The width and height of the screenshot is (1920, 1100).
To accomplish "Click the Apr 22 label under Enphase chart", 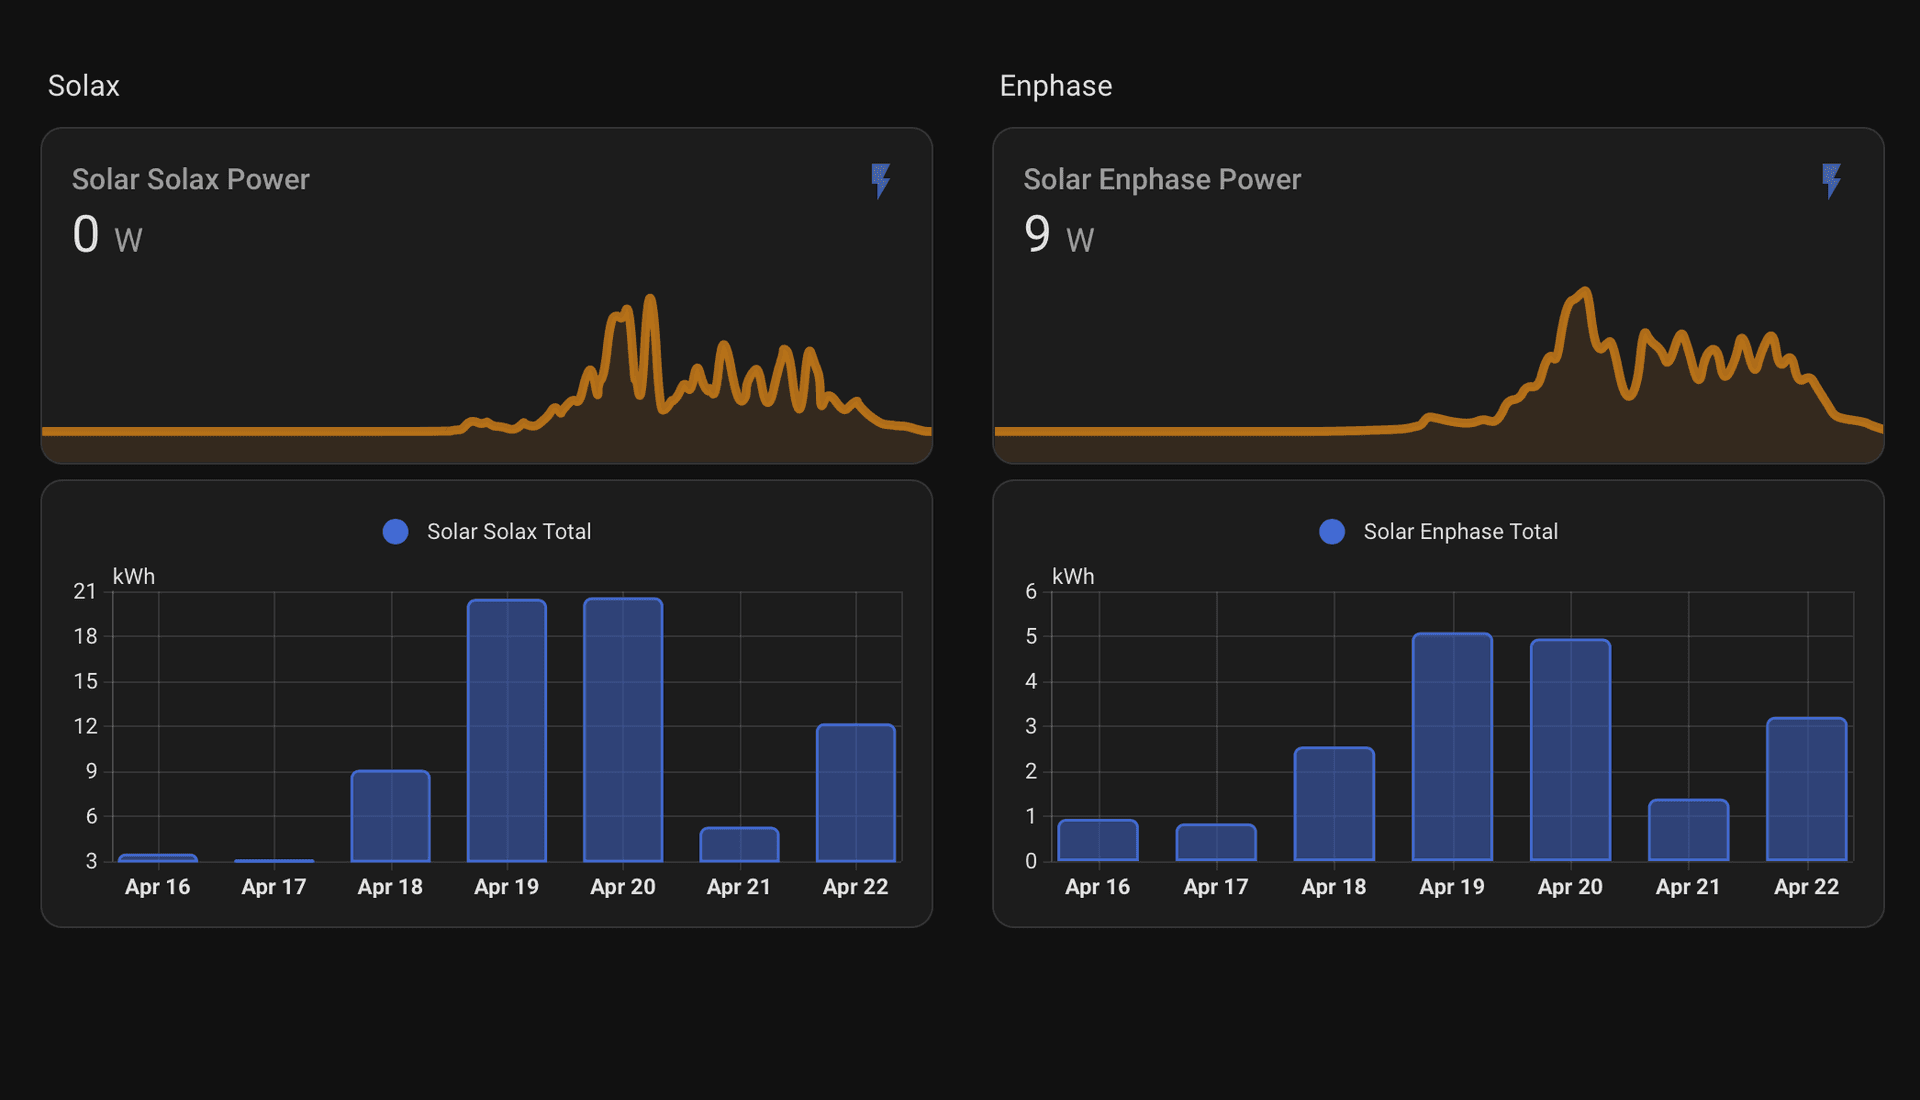I will click(x=1807, y=887).
